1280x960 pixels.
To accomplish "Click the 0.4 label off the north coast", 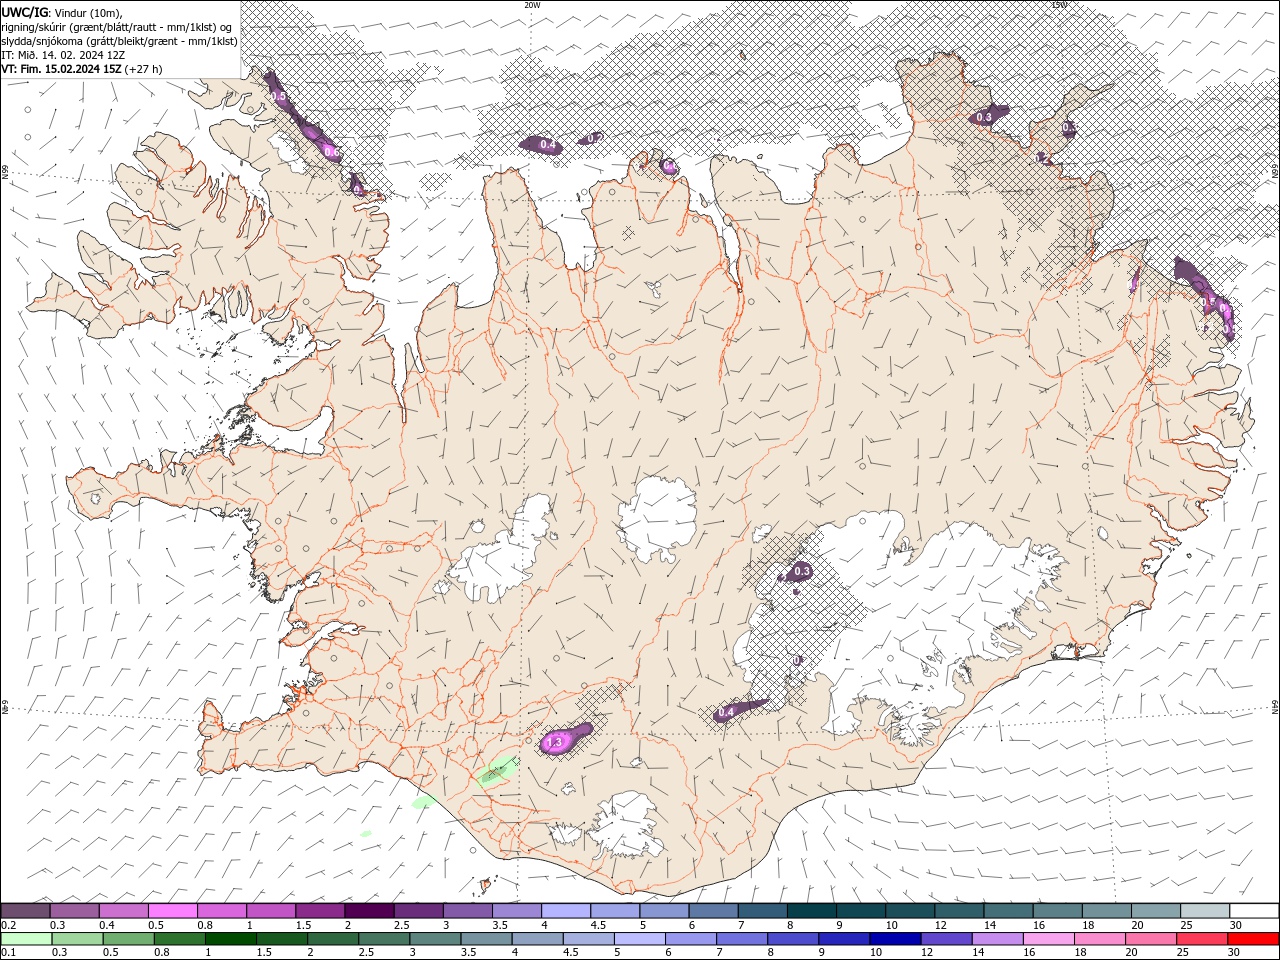I will (x=548, y=145).
